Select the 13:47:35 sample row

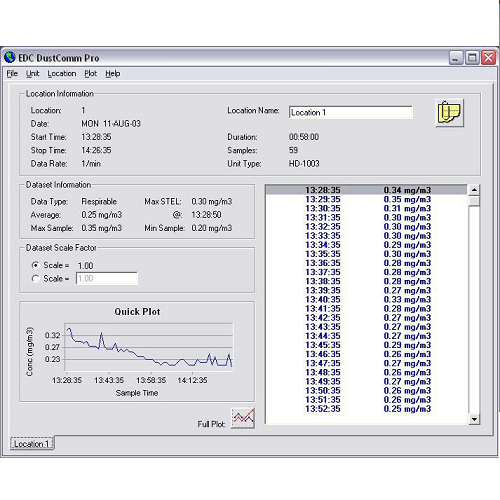click(367, 363)
